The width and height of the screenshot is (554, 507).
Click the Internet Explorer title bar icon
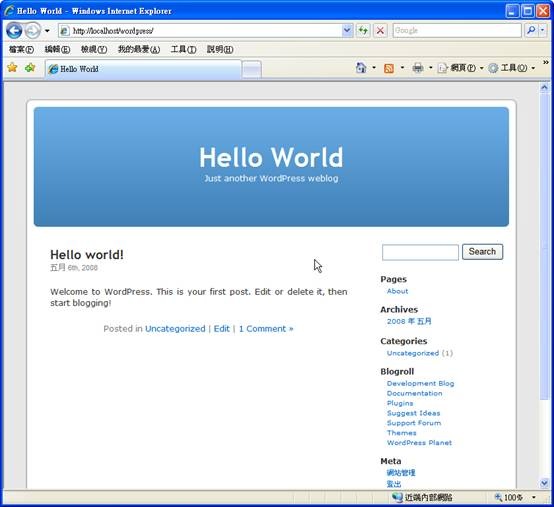click(x=9, y=11)
